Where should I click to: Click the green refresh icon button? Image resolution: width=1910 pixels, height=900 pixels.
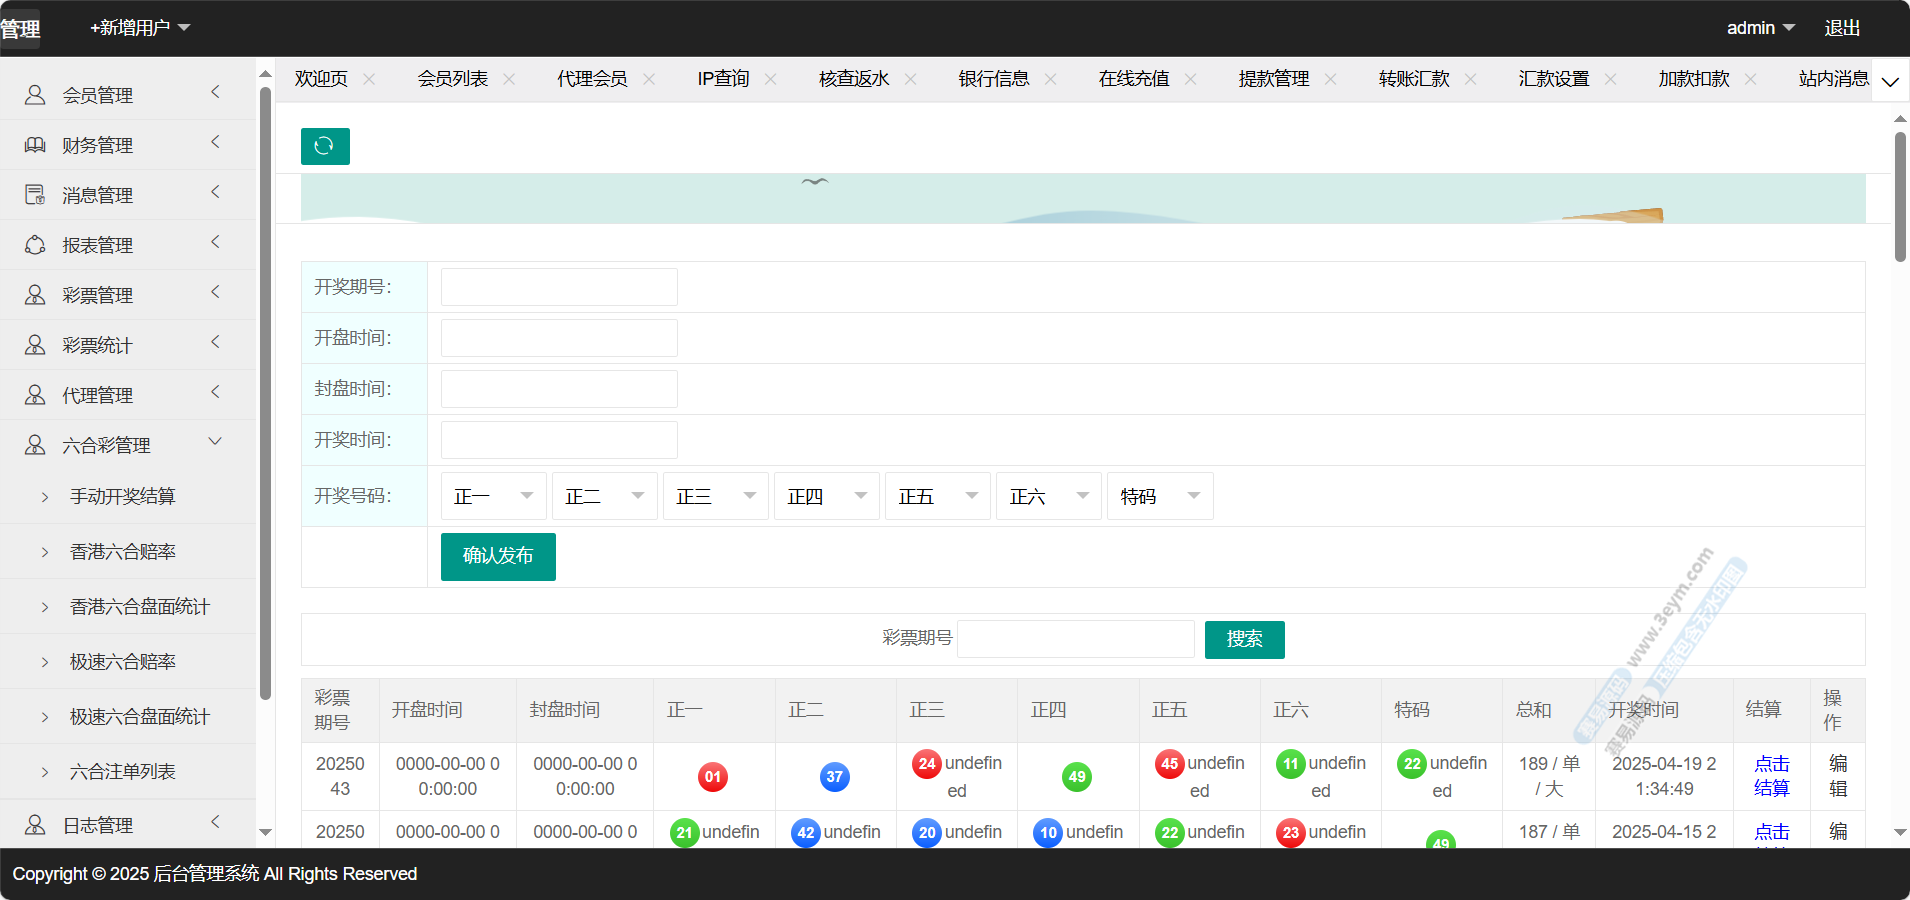tap(325, 146)
